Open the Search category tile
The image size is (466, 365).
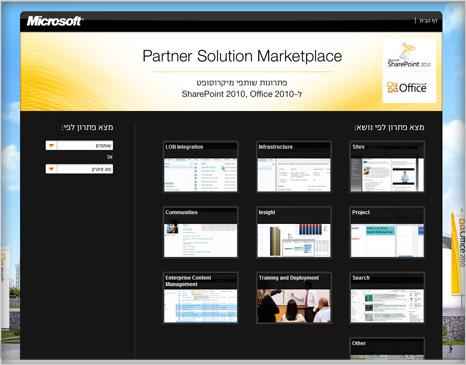(x=387, y=298)
